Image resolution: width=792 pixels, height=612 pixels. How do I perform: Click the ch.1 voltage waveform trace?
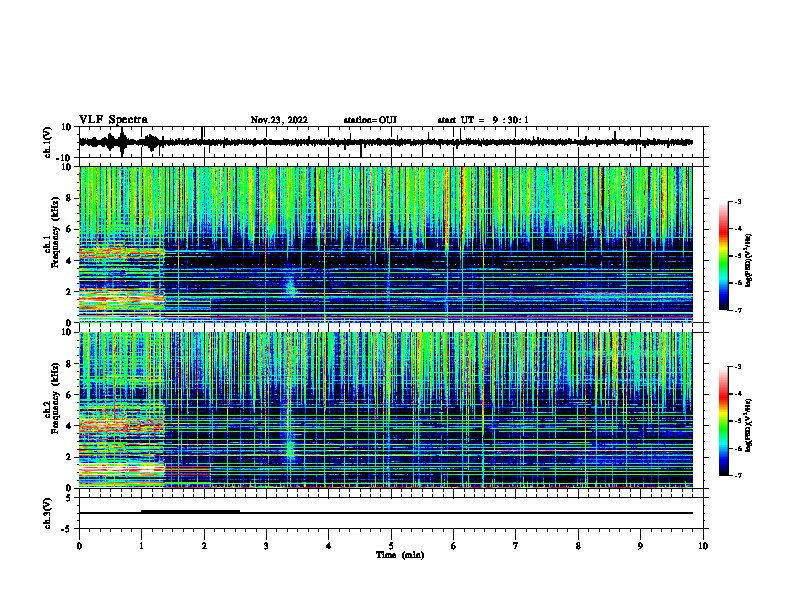[x=386, y=142]
